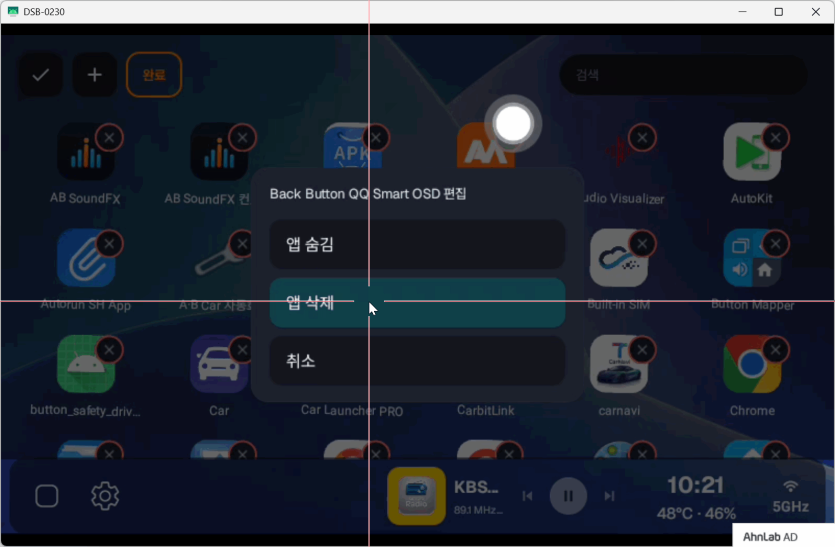
Task: Remove Button Mapper via X badge
Action: (775, 244)
